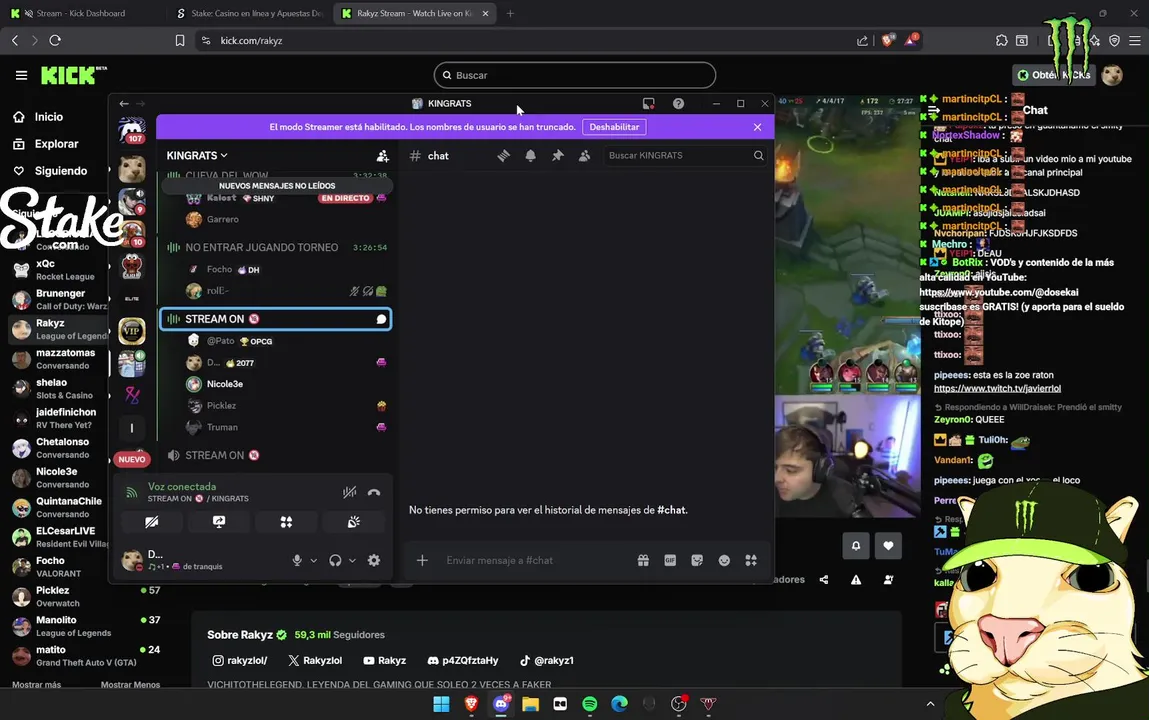Switch to Stream - Kick Dashboard tab
This screenshot has height=720, width=1149.
click(x=83, y=13)
